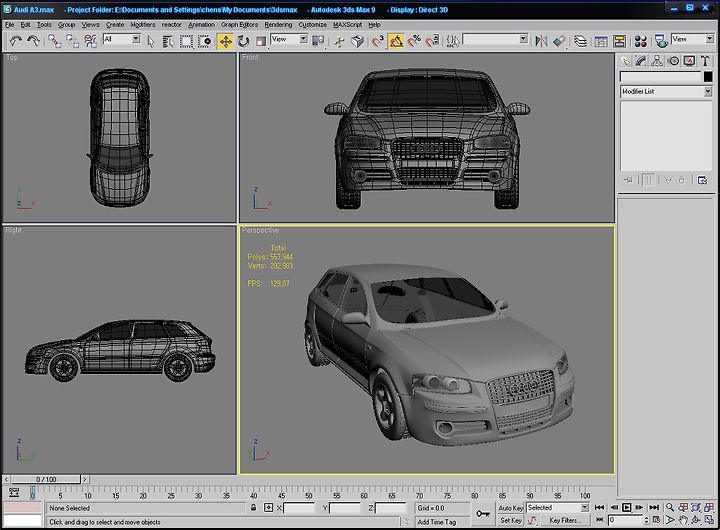Toggle the Selection Lock padlock

tap(253, 507)
